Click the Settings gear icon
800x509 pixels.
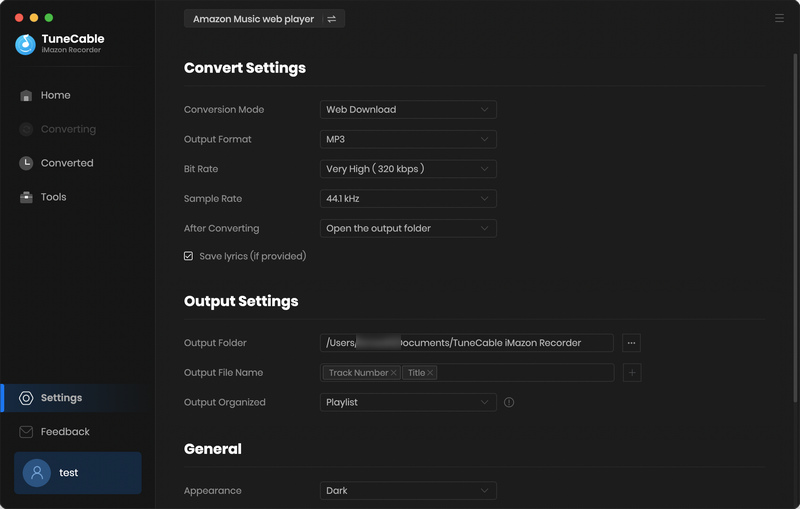tap(26, 398)
